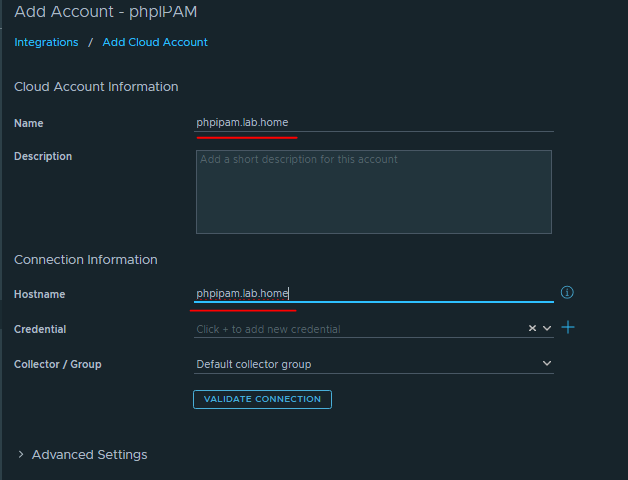The width and height of the screenshot is (628, 480).
Task: Click the info icon beside Hostname field
Action: point(567,293)
